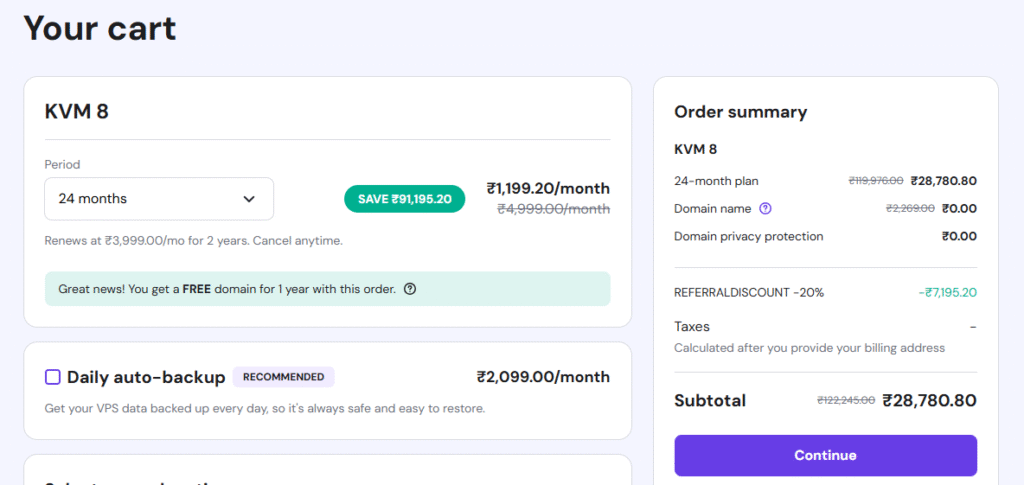
Task: Click the Order summary heading
Action: (x=740, y=112)
